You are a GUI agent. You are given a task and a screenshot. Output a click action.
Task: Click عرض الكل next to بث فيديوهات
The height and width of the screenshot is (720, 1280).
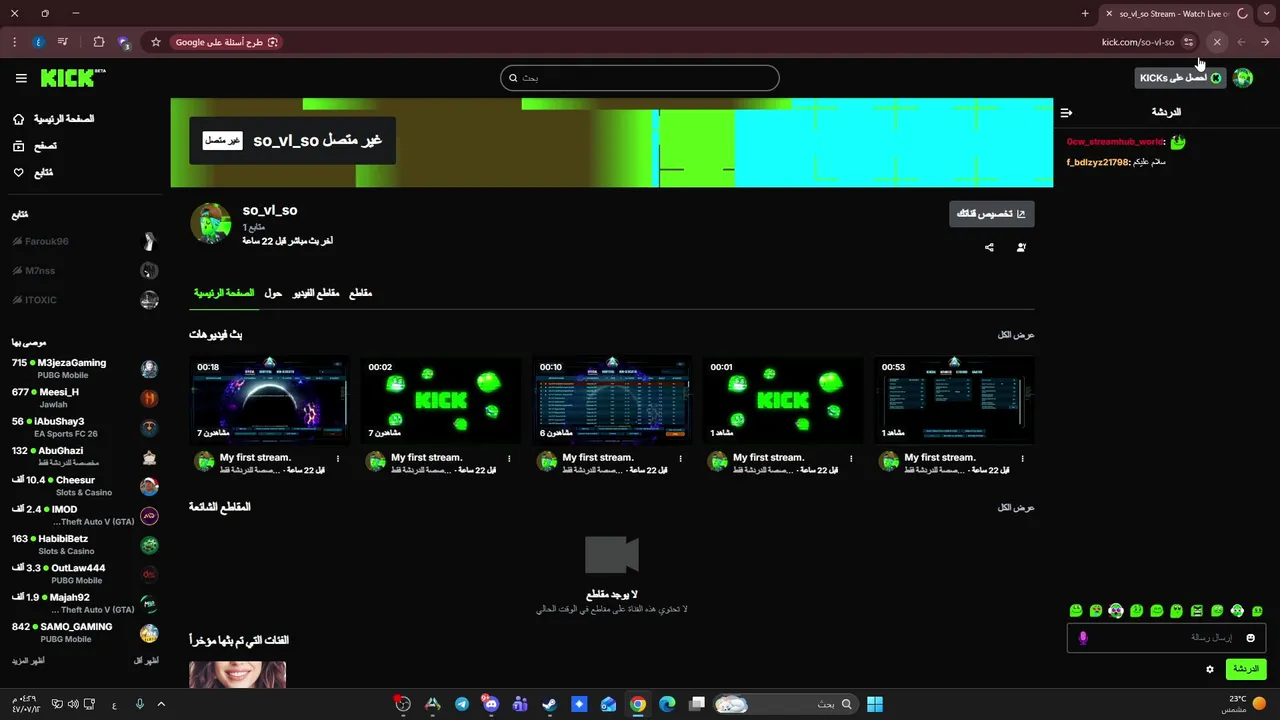click(1016, 335)
